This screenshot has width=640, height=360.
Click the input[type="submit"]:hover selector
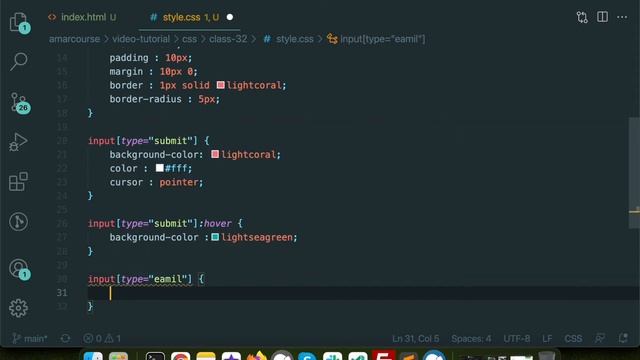(x=160, y=224)
